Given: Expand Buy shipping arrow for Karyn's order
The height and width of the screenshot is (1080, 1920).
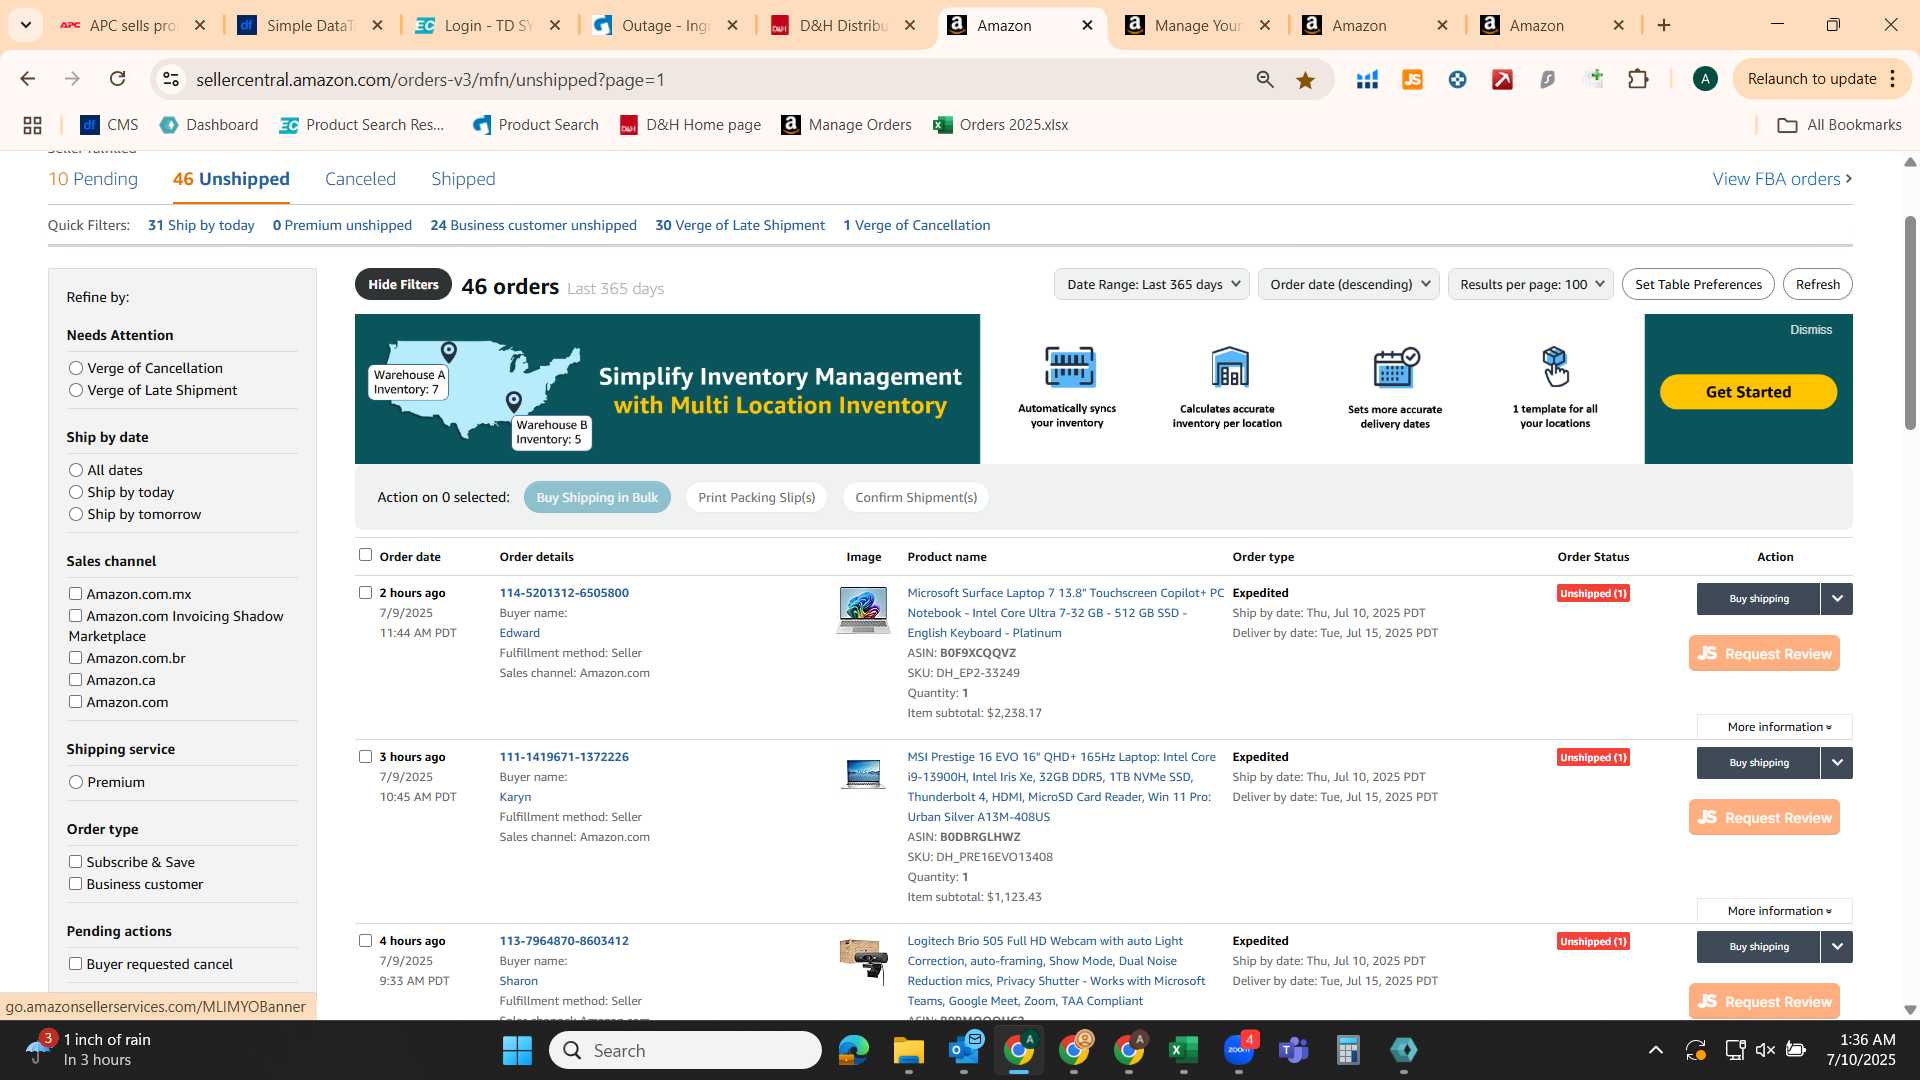Looking at the screenshot, I should click(x=1837, y=763).
